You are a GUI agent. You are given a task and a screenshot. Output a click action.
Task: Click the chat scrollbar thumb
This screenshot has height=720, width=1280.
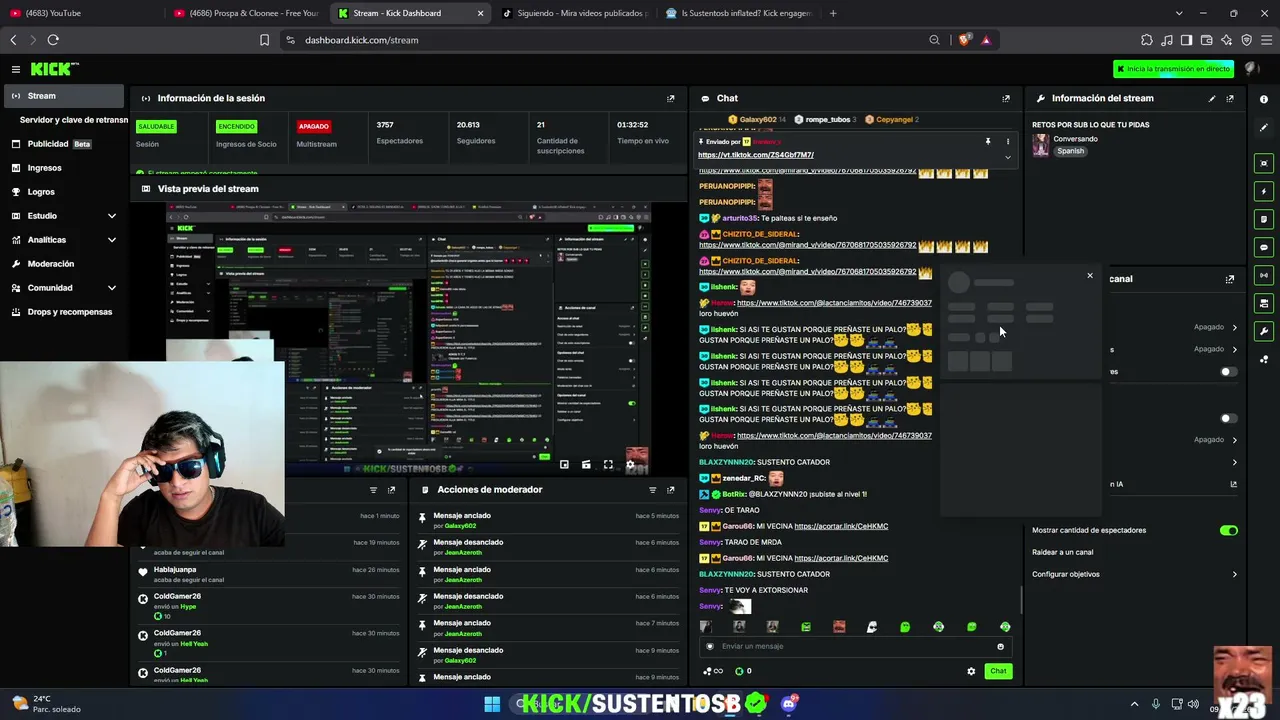pos(1021,600)
